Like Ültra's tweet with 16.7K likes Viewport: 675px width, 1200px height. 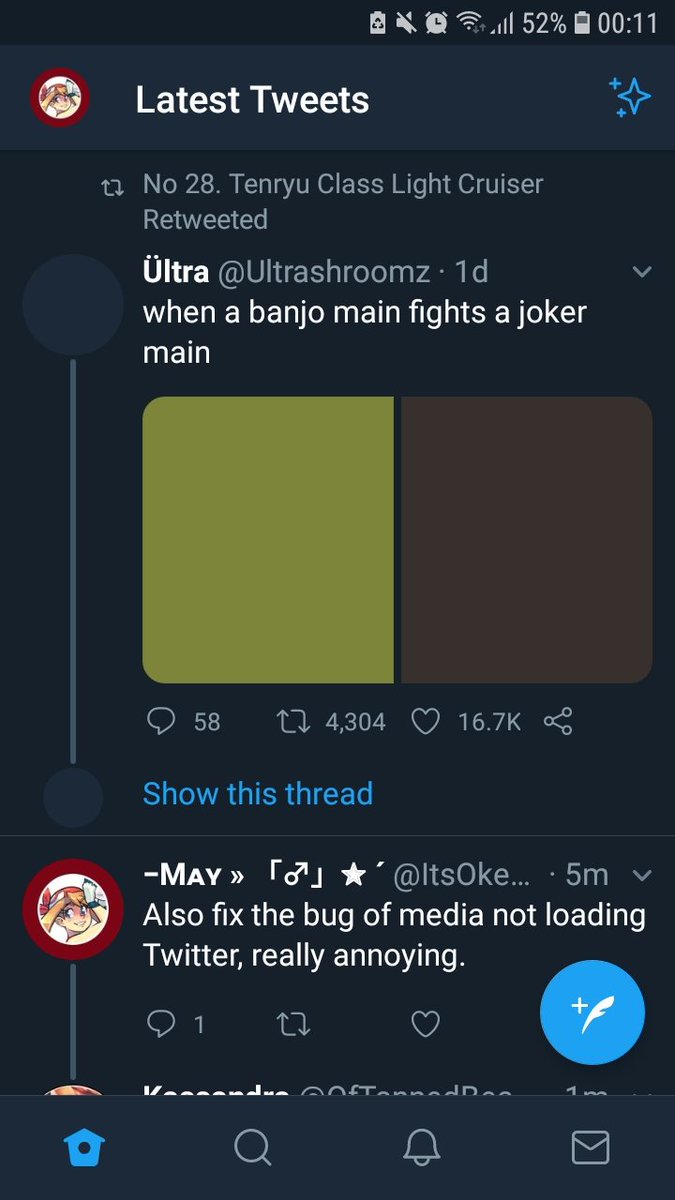[x=426, y=721]
